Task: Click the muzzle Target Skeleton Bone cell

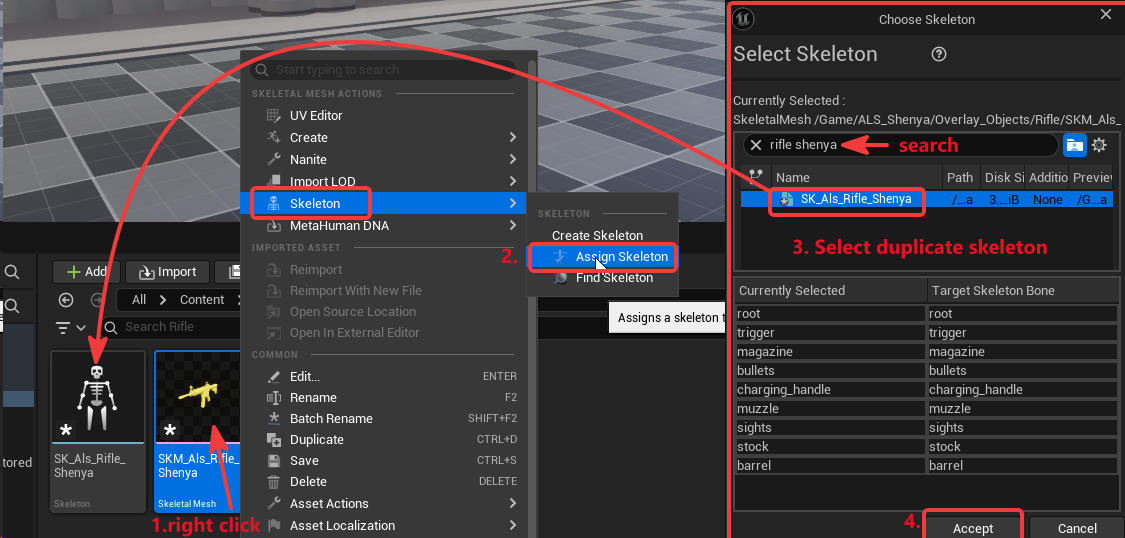Action: pyautogui.click(x=1022, y=409)
